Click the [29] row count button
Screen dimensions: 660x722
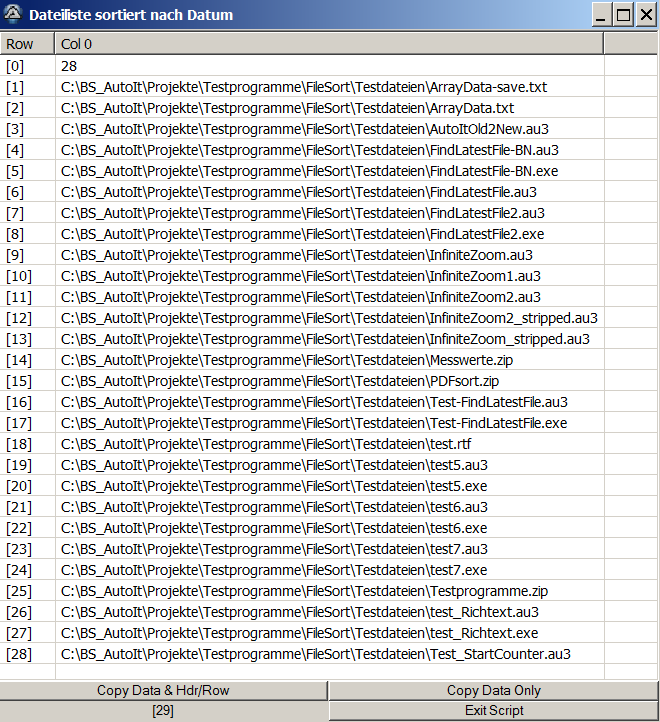(163, 711)
